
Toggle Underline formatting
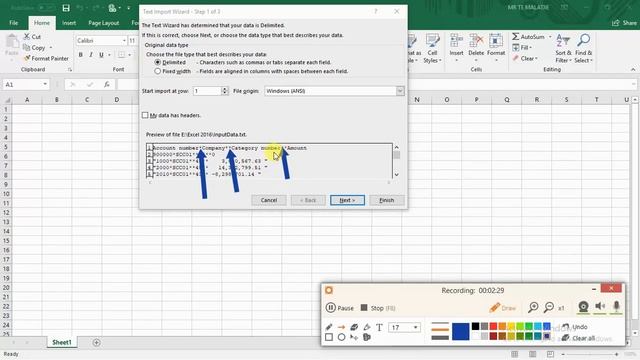[101, 54]
